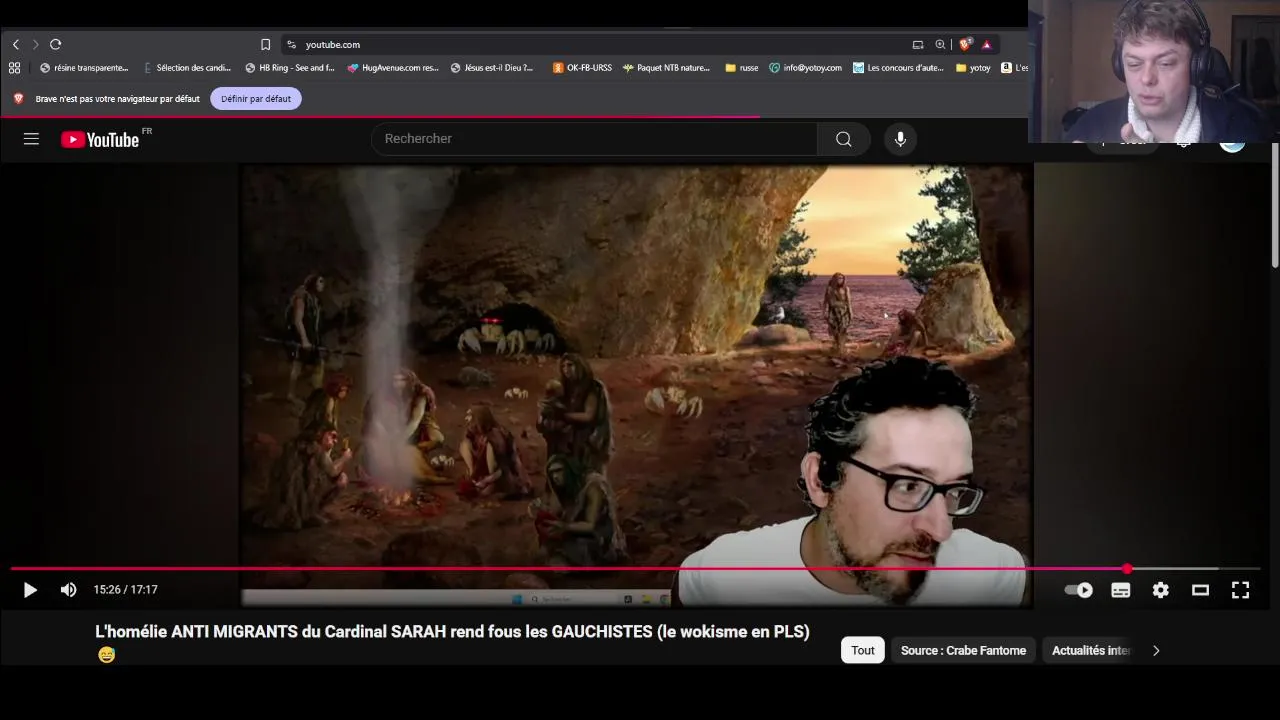Screen dimensions: 1280x720
Task: Open bookmark Sélection des candi...
Action: pos(187,68)
